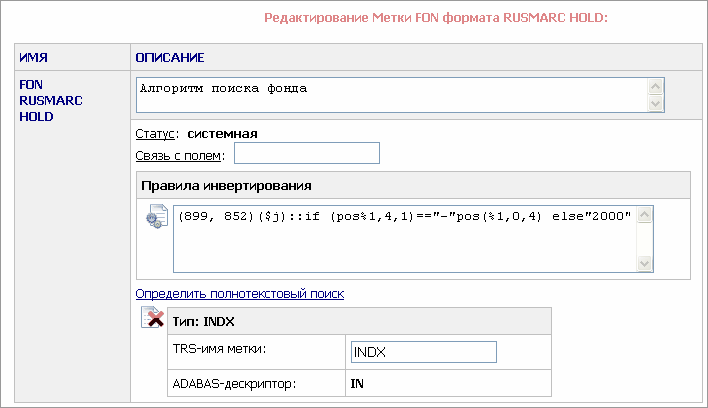Focus the 'Алгоритм поиска фонда' description box
708x408 pixels.
click(x=390, y=96)
